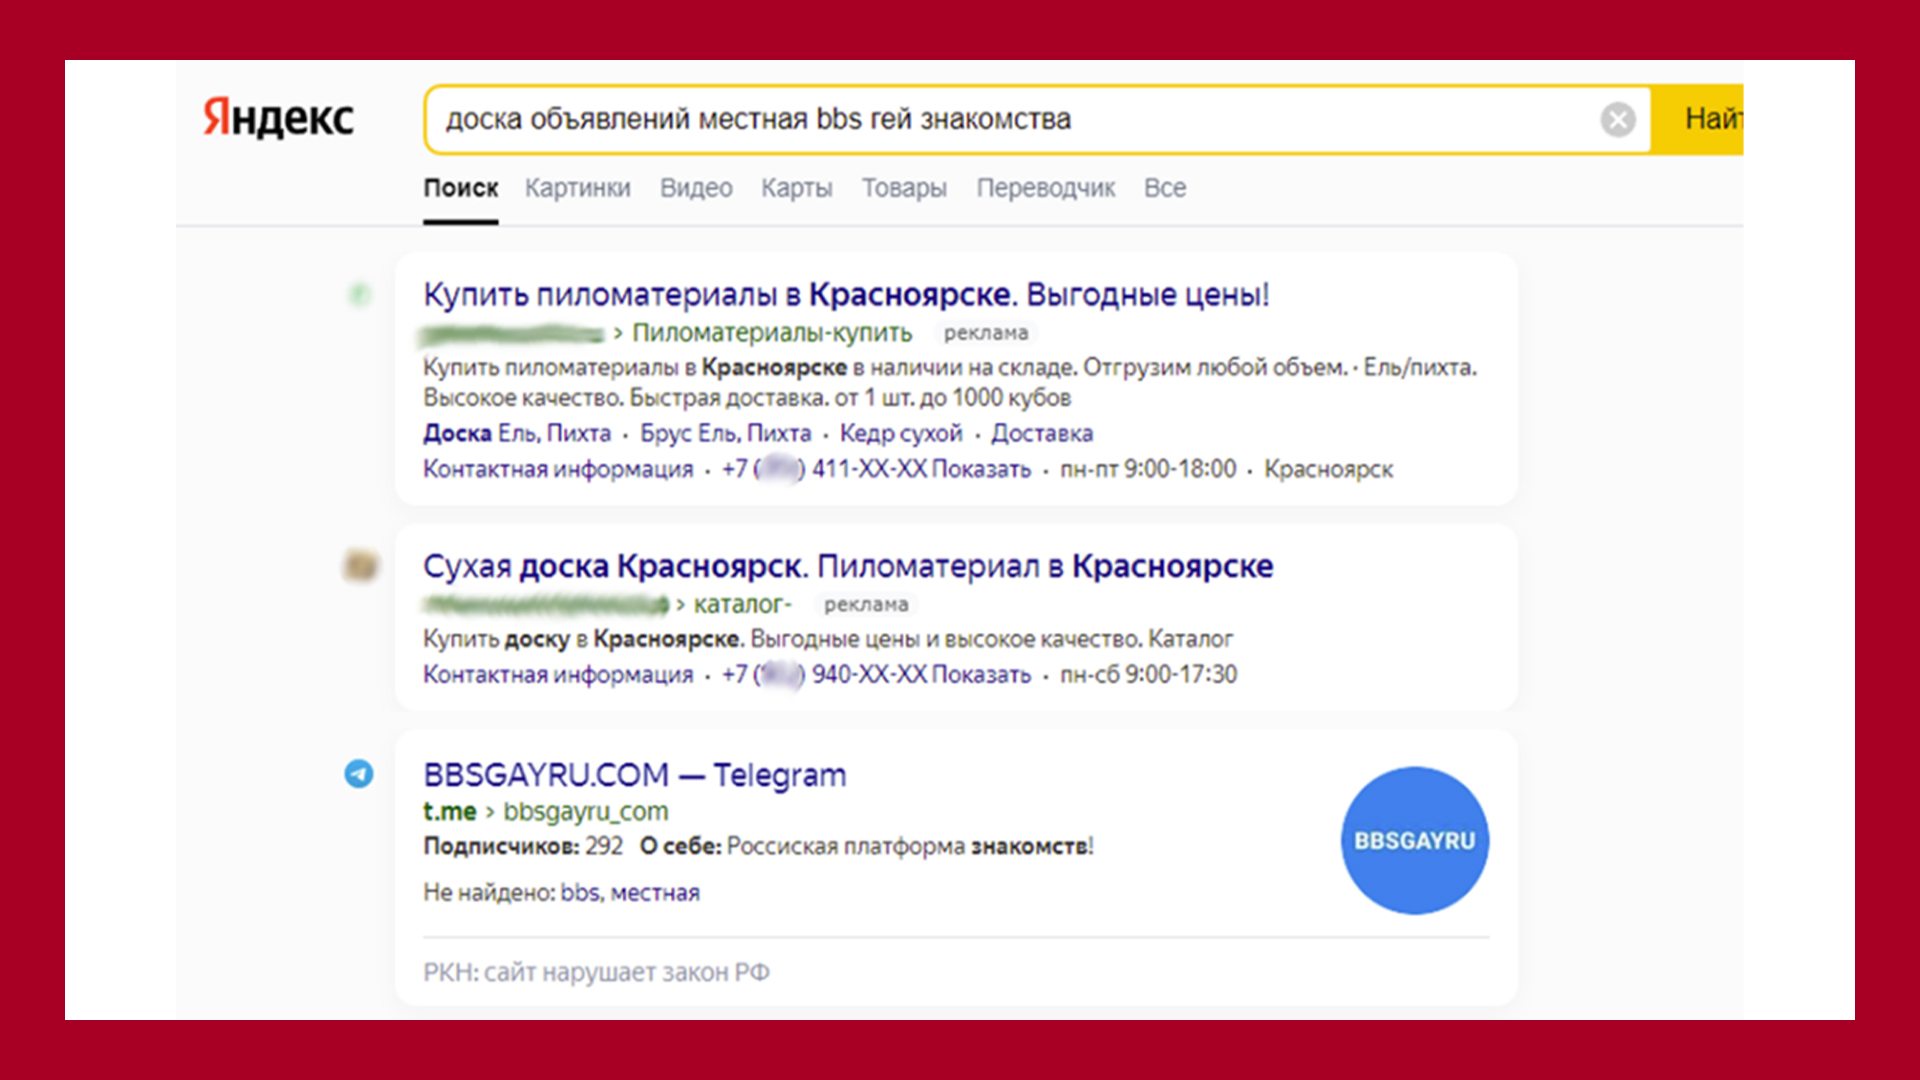Click the yellow Найти search button
Viewport: 1920px width, 1080px height.
1698,119
